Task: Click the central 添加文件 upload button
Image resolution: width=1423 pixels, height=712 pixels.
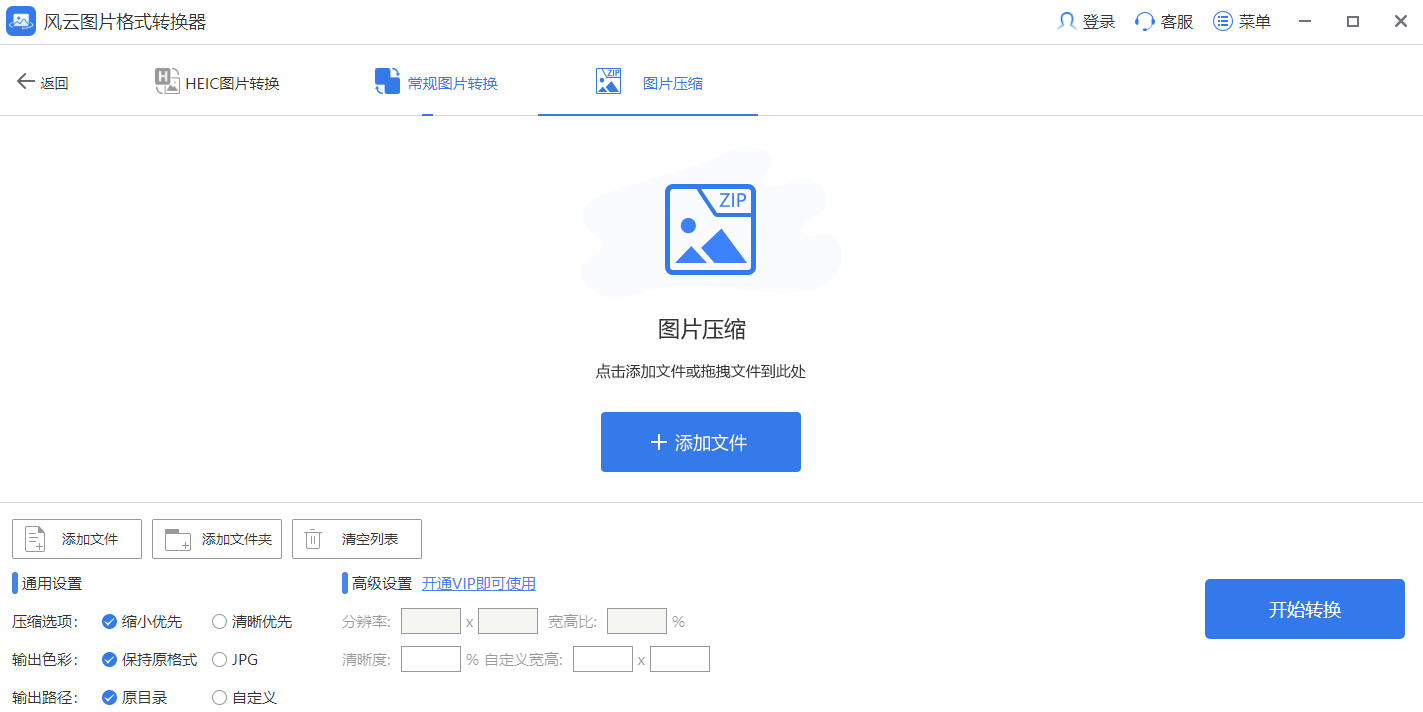Action: (700, 441)
